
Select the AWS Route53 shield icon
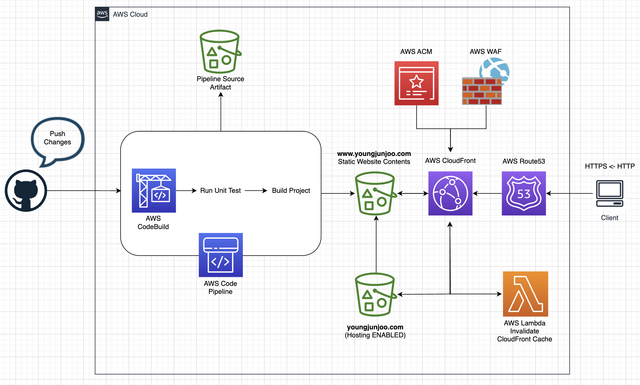pyautogui.click(x=524, y=193)
